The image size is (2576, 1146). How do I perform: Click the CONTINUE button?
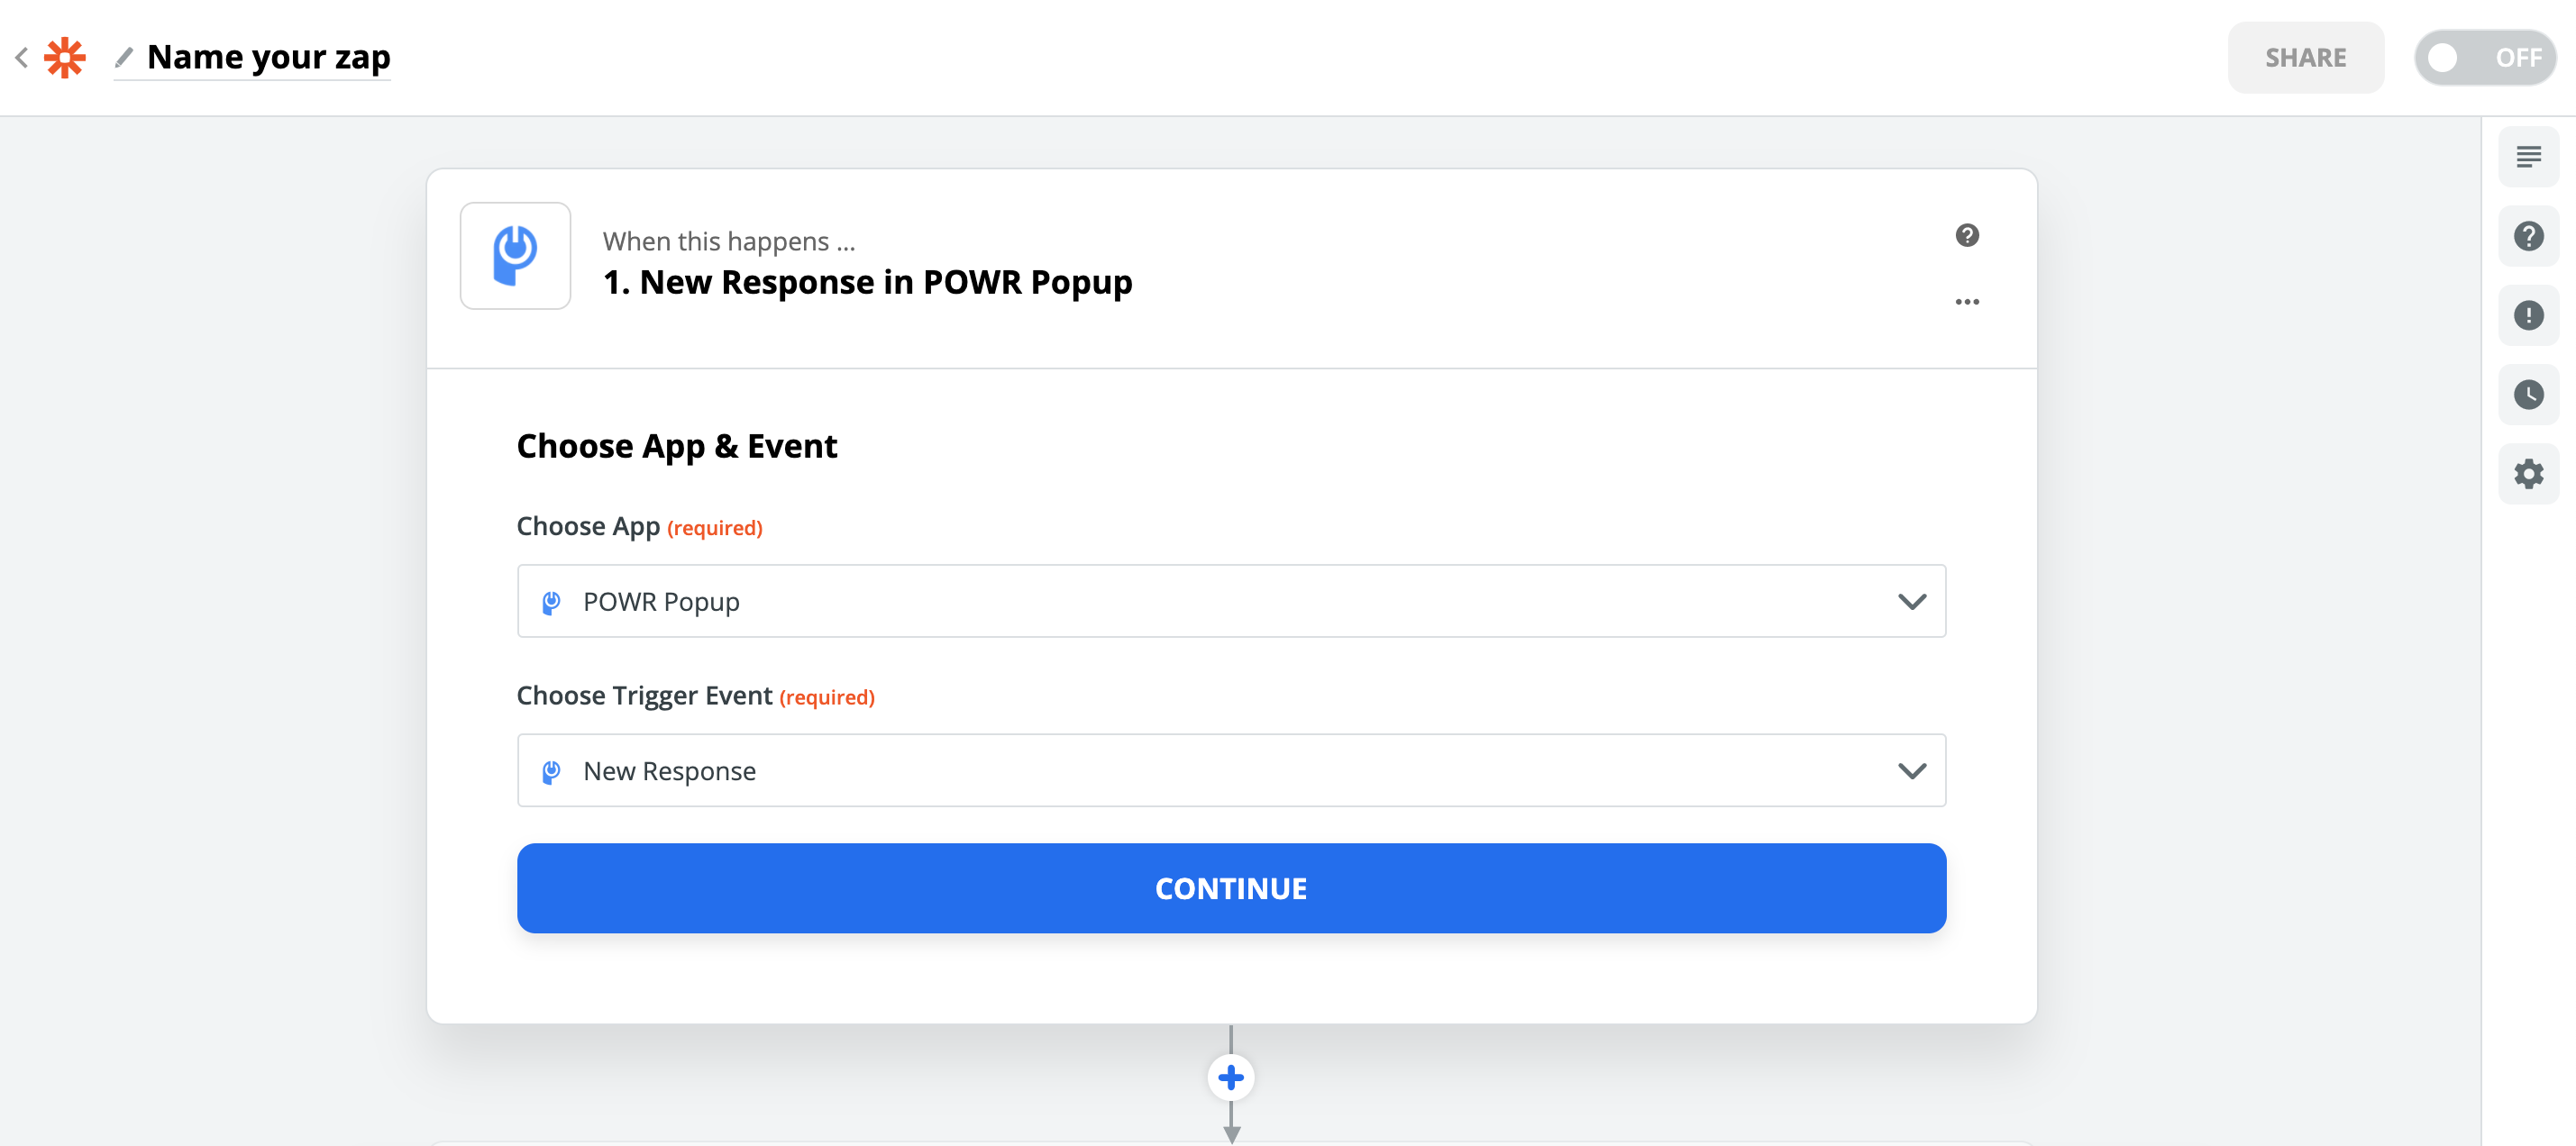click(1231, 888)
